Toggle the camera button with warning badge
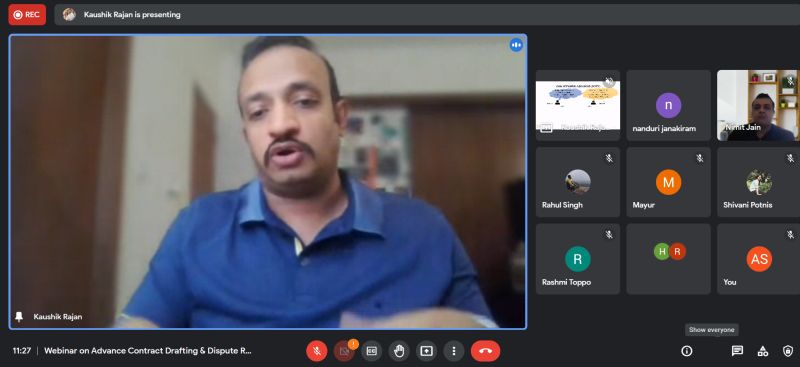Screen dimensions: 800x367 [x=344, y=351]
